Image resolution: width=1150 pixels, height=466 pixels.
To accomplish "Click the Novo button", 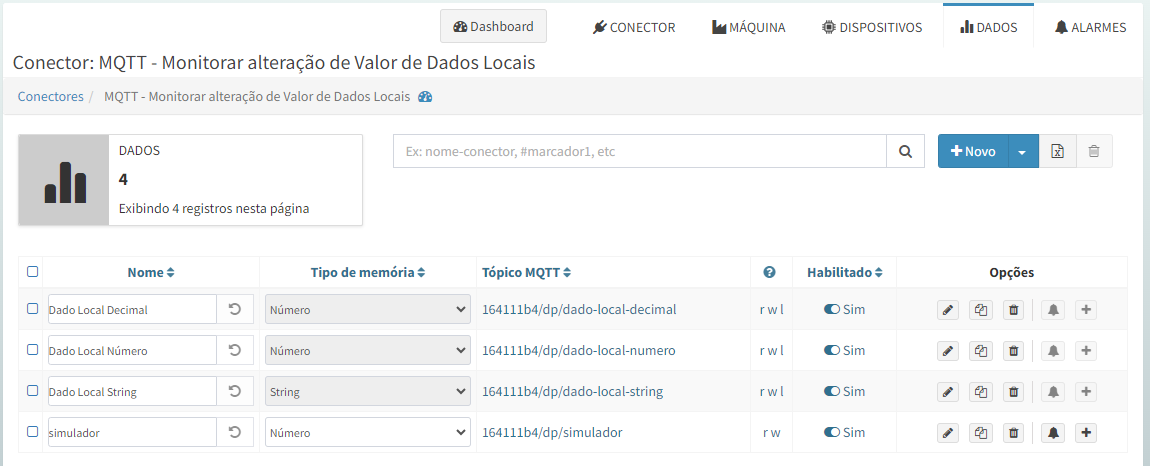I will pyautogui.click(x=973, y=151).
